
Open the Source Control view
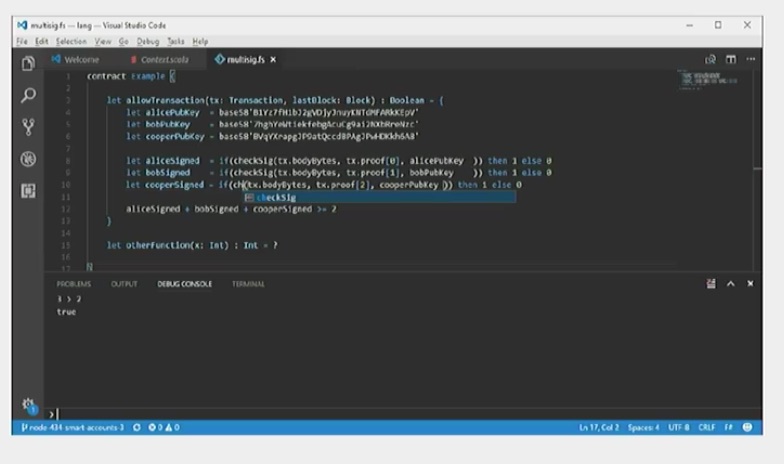tap(28, 127)
